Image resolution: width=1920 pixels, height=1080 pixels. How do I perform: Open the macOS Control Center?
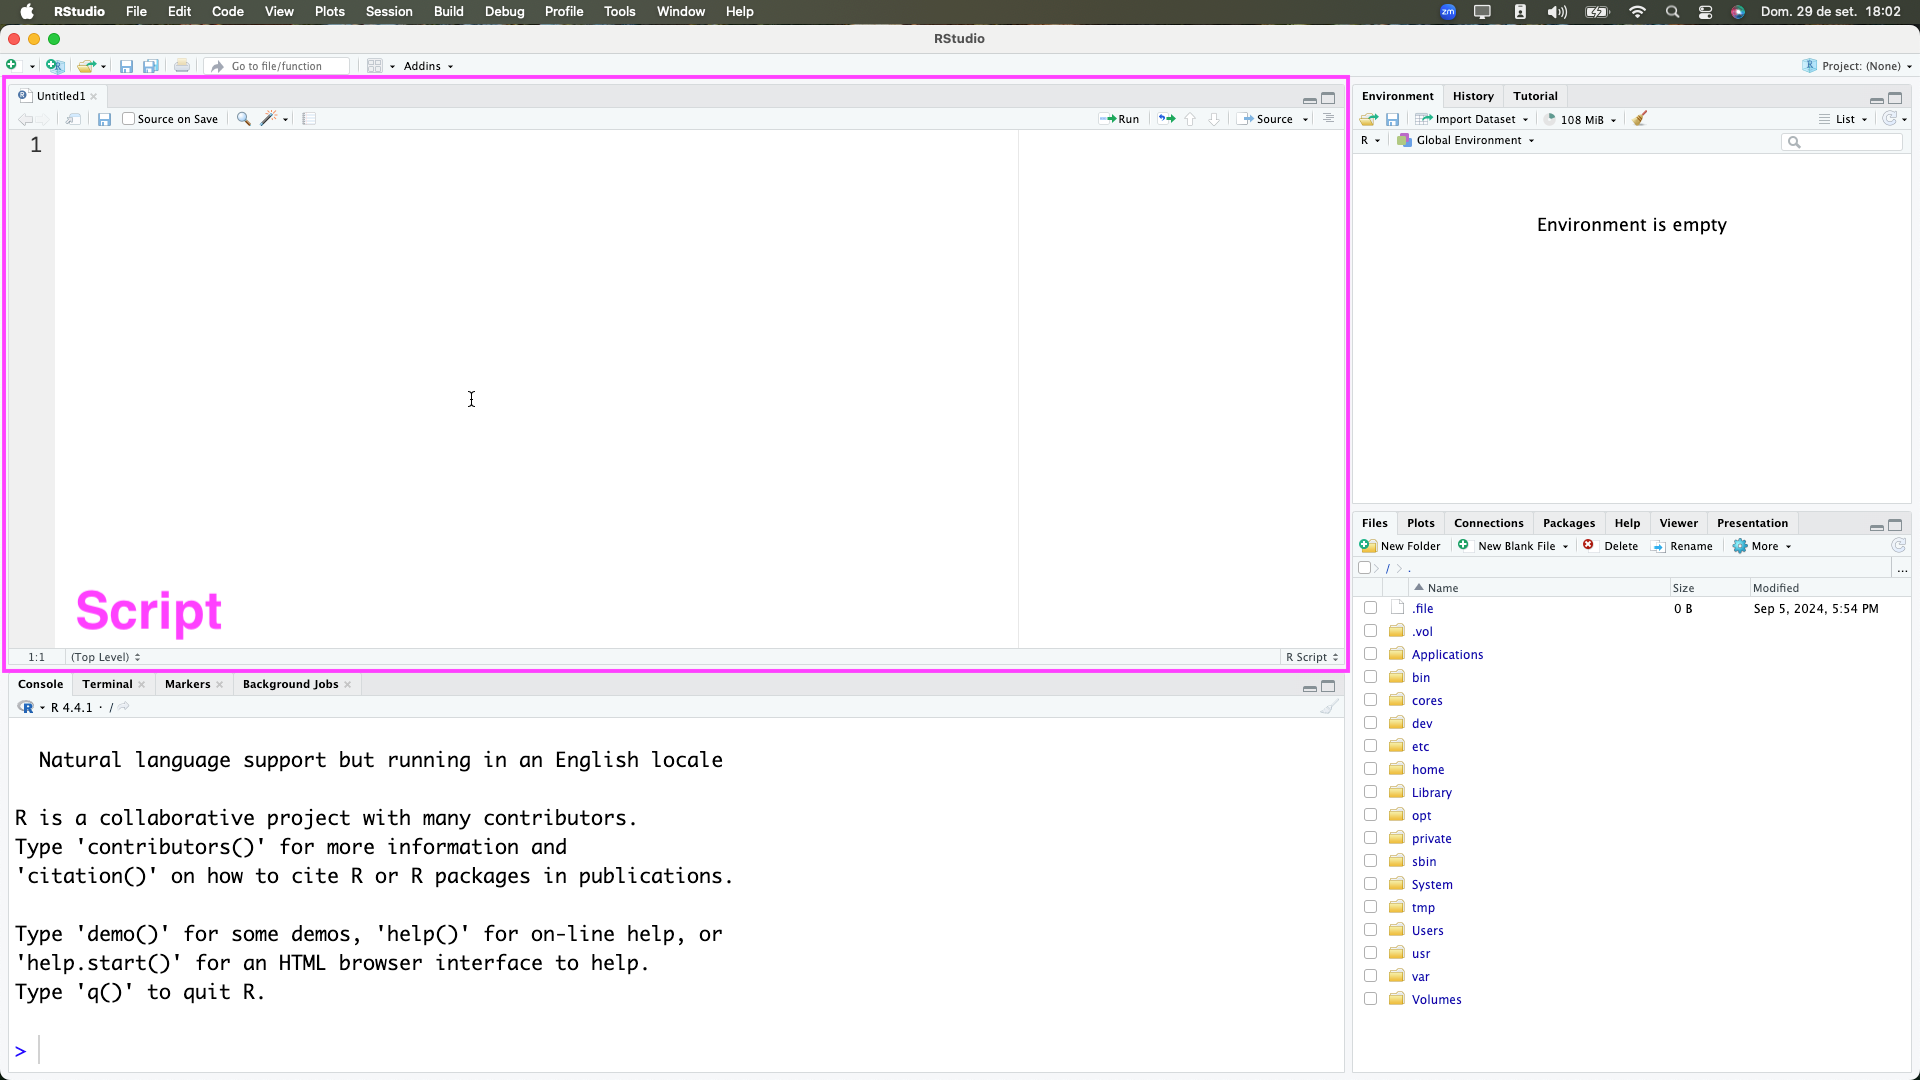point(1706,12)
